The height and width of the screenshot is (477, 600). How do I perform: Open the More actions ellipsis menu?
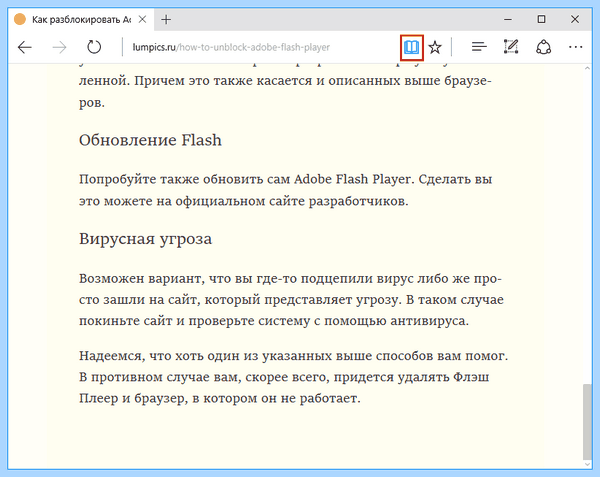click(575, 47)
